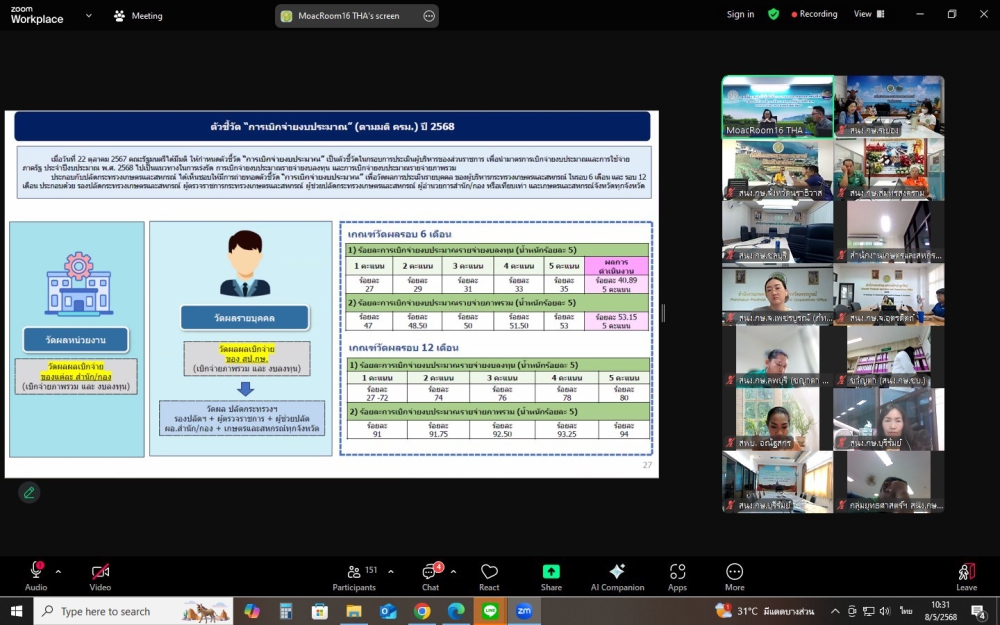Viewport: 1000px width, 625px height.
Task: Open the View layout menu
Action: pyautogui.click(x=868, y=14)
